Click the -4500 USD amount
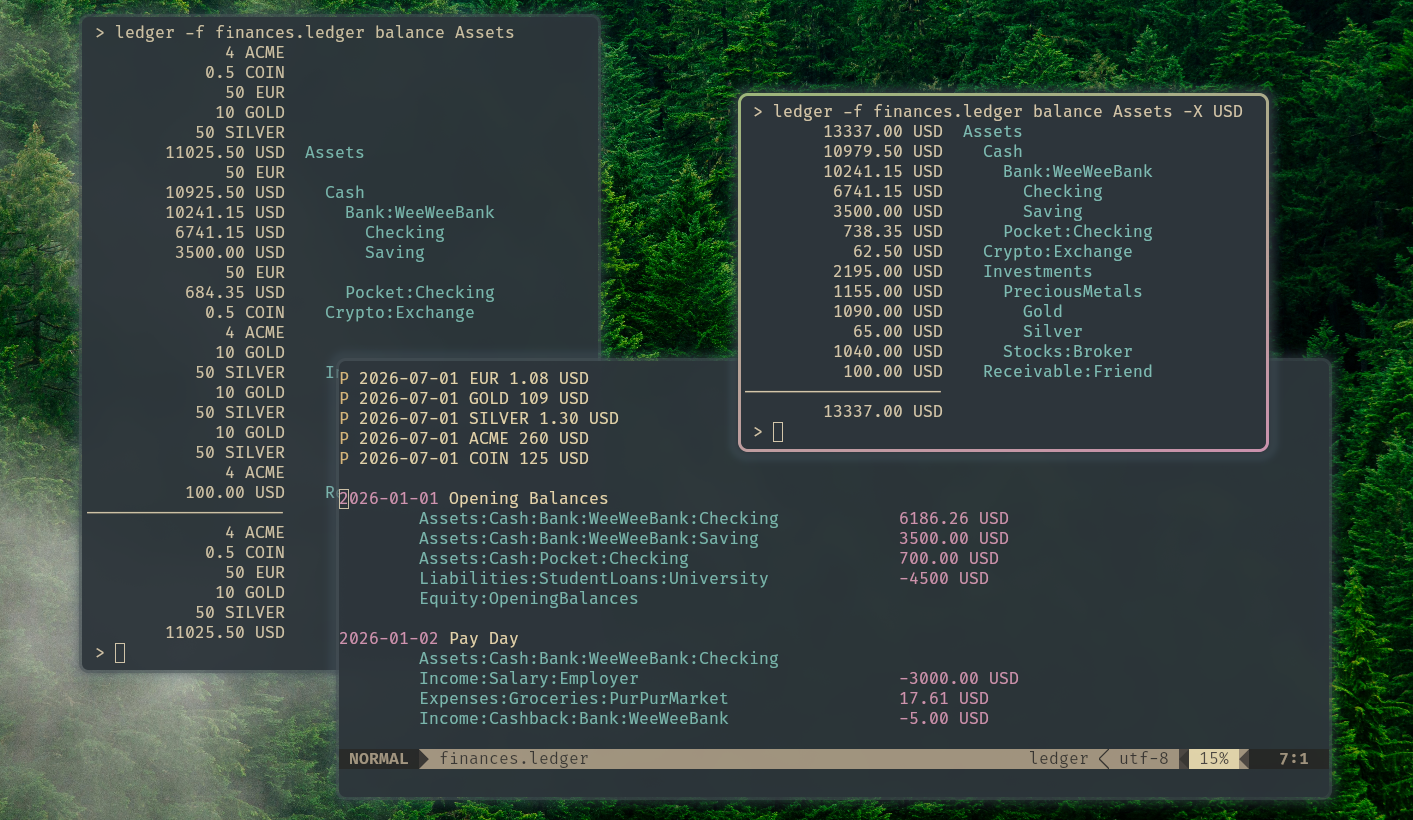 click(x=944, y=578)
